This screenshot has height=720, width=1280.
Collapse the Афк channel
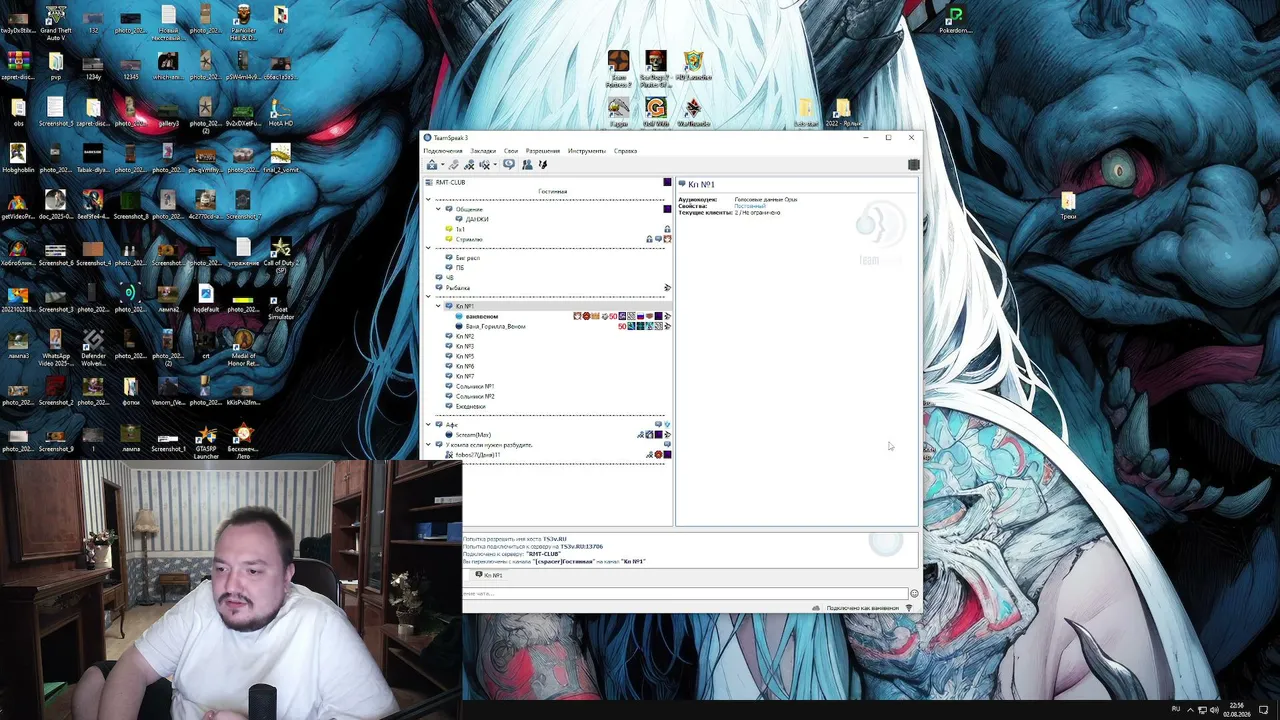428,424
